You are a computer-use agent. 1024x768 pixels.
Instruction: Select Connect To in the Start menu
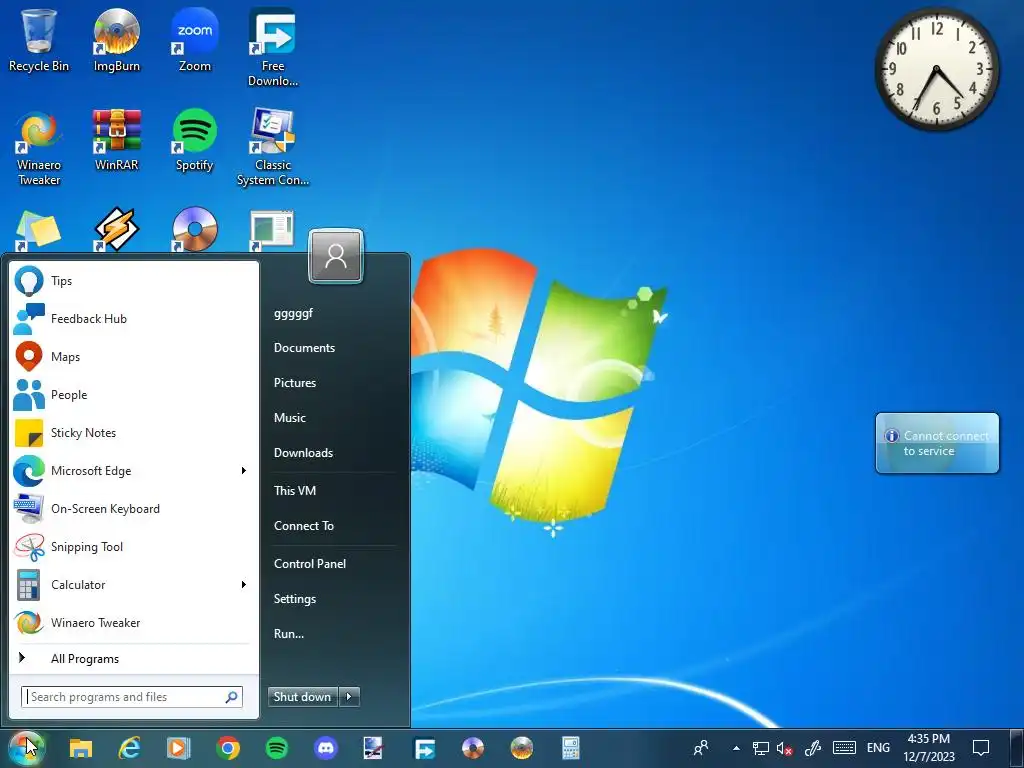[304, 526]
